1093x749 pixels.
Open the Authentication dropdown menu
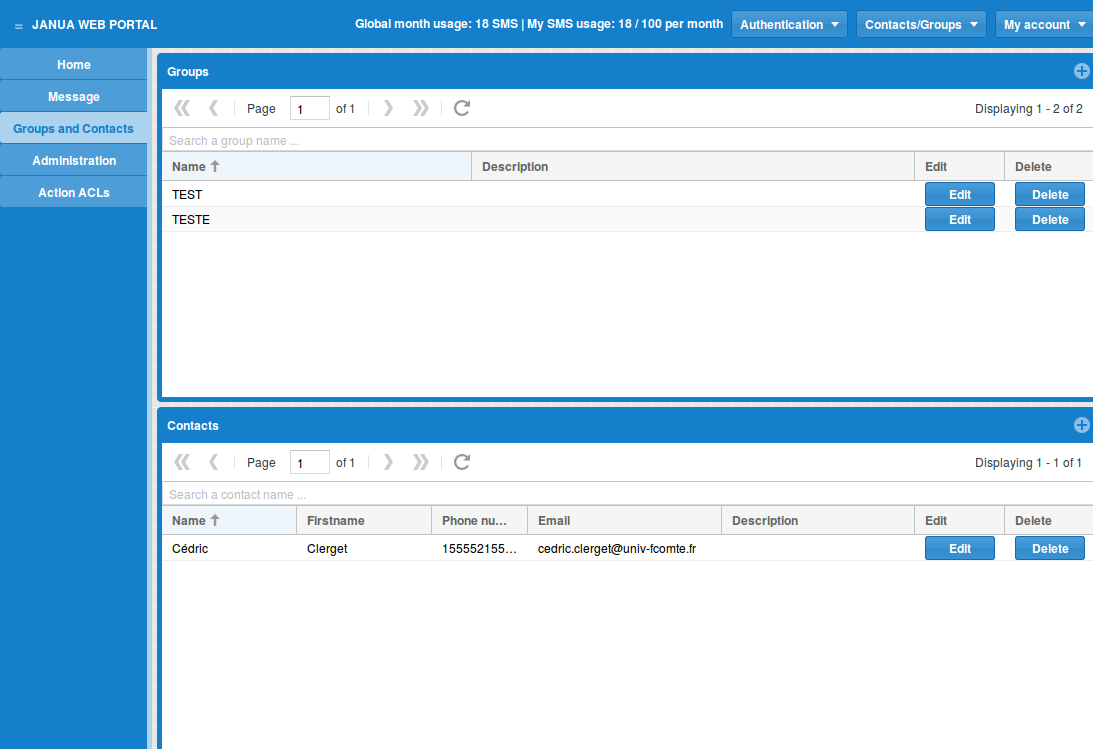coord(789,24)
